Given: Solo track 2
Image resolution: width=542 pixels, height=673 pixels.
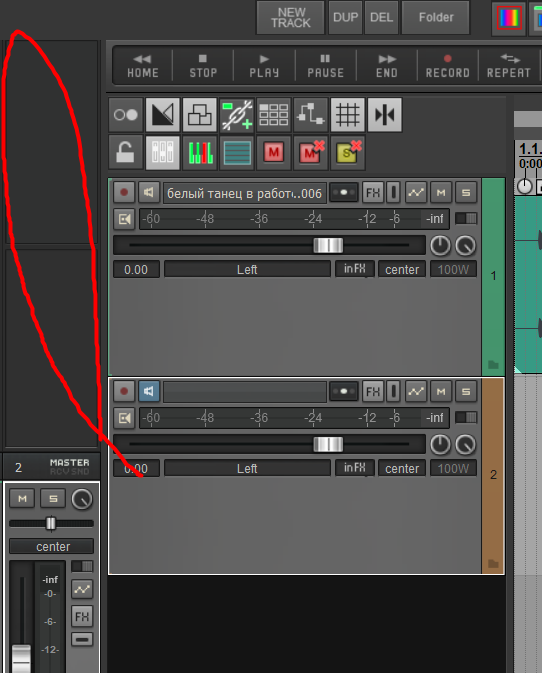Looking at the screenshot, I should pyautogui.click(x=466, y=391).
